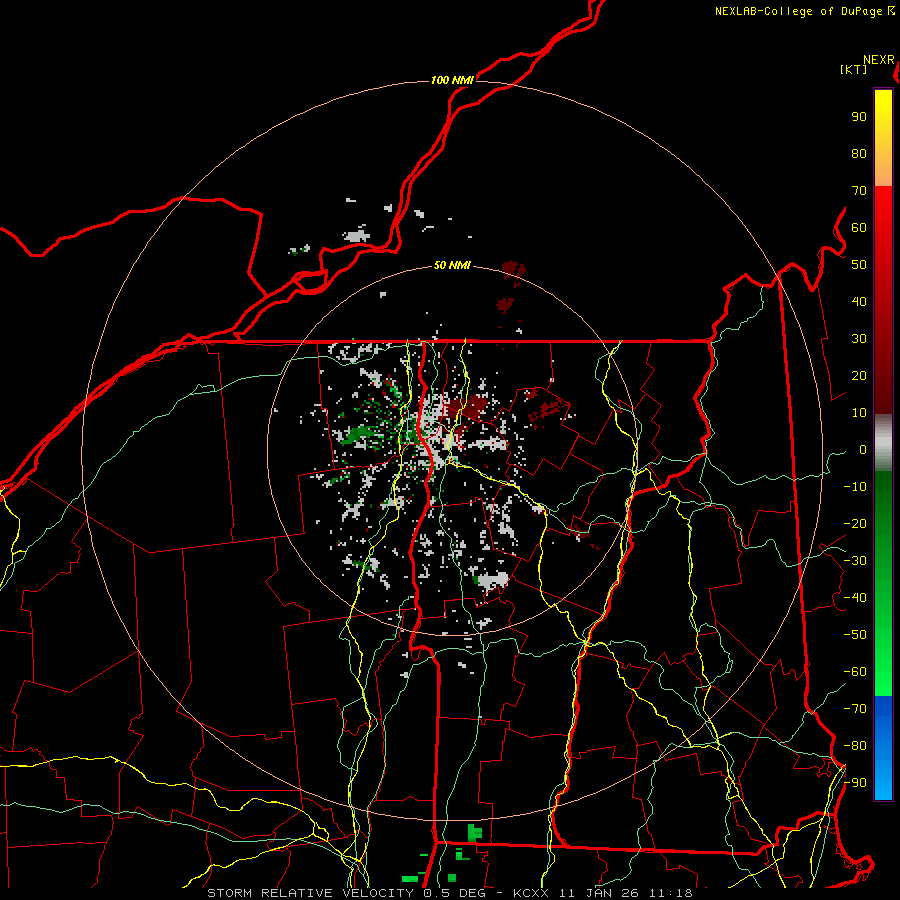Click the positive 90 velocity scale label
Screen dimensions: 900x900
(859, 117)
